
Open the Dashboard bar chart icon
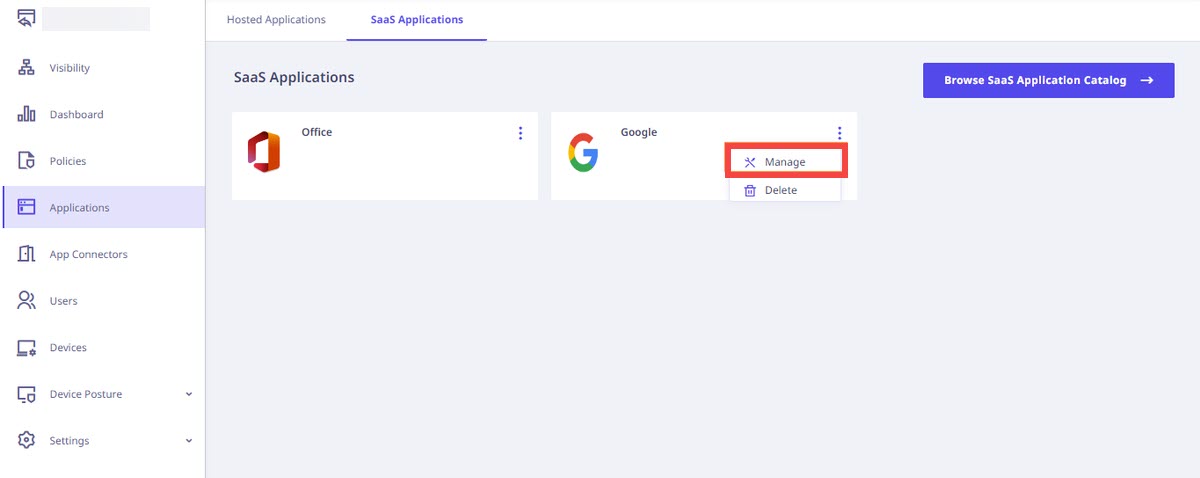(x=27, y=114)
